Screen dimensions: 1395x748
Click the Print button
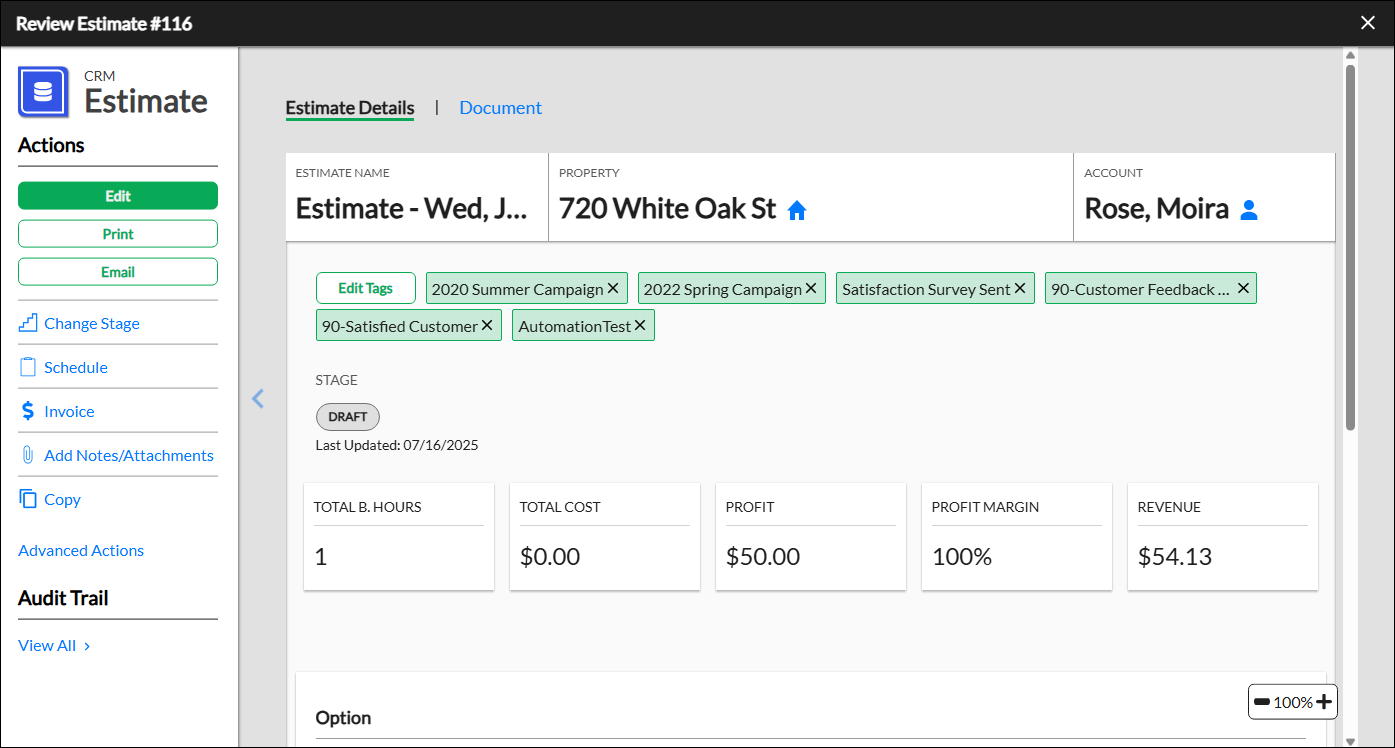[x=118, y=234]
